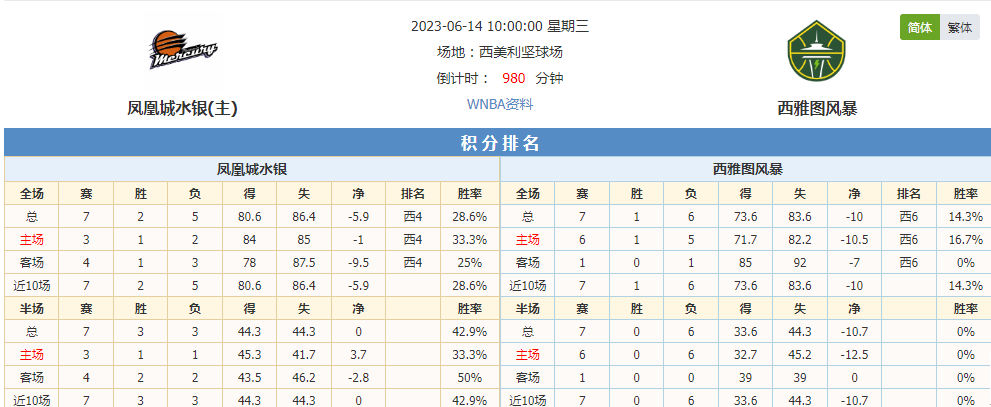The image size is (991, 407).
Task: Click the -2.8 half-time net cell
Action: [x=358, y=377]
